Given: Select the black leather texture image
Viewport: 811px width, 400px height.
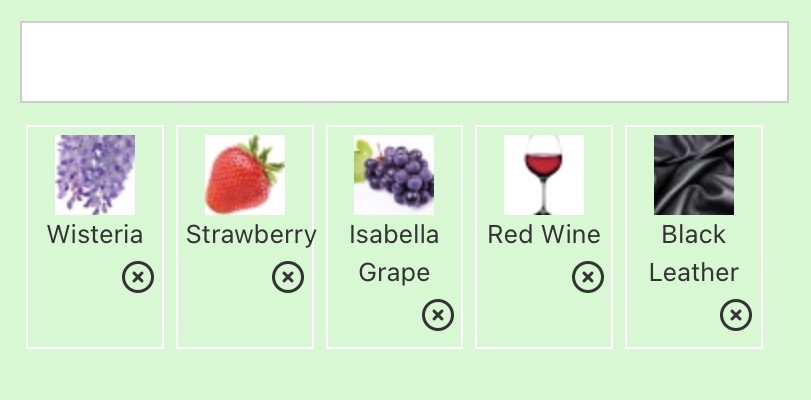Looking at the screenshot, I should click(x=694, y=175).
